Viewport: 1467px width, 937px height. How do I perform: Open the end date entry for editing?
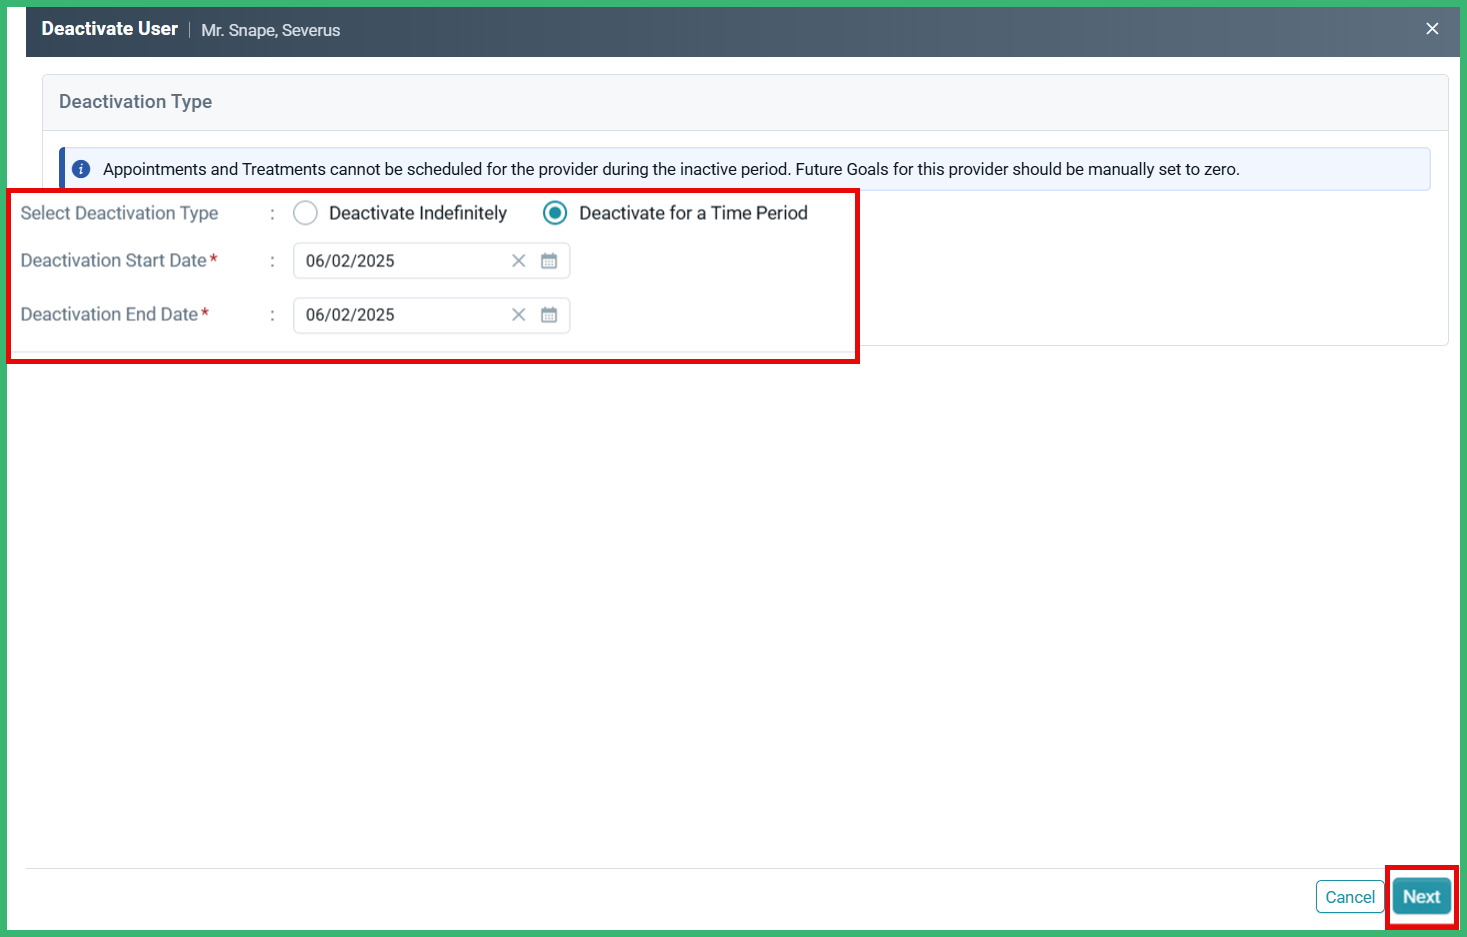(400, 315)
